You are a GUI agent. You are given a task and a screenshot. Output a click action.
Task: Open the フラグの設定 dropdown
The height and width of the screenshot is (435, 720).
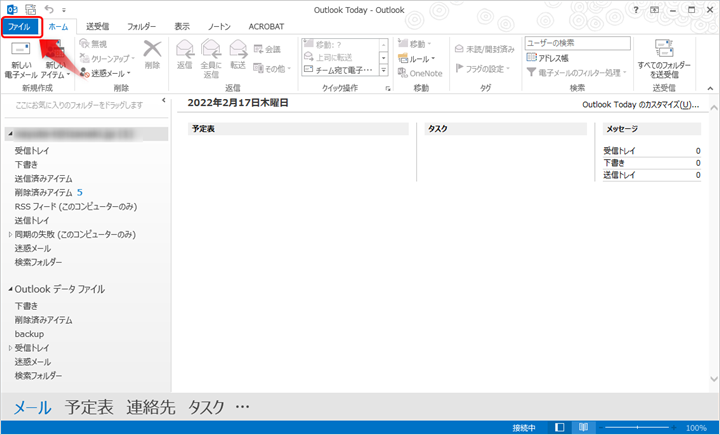click(483, 69)
